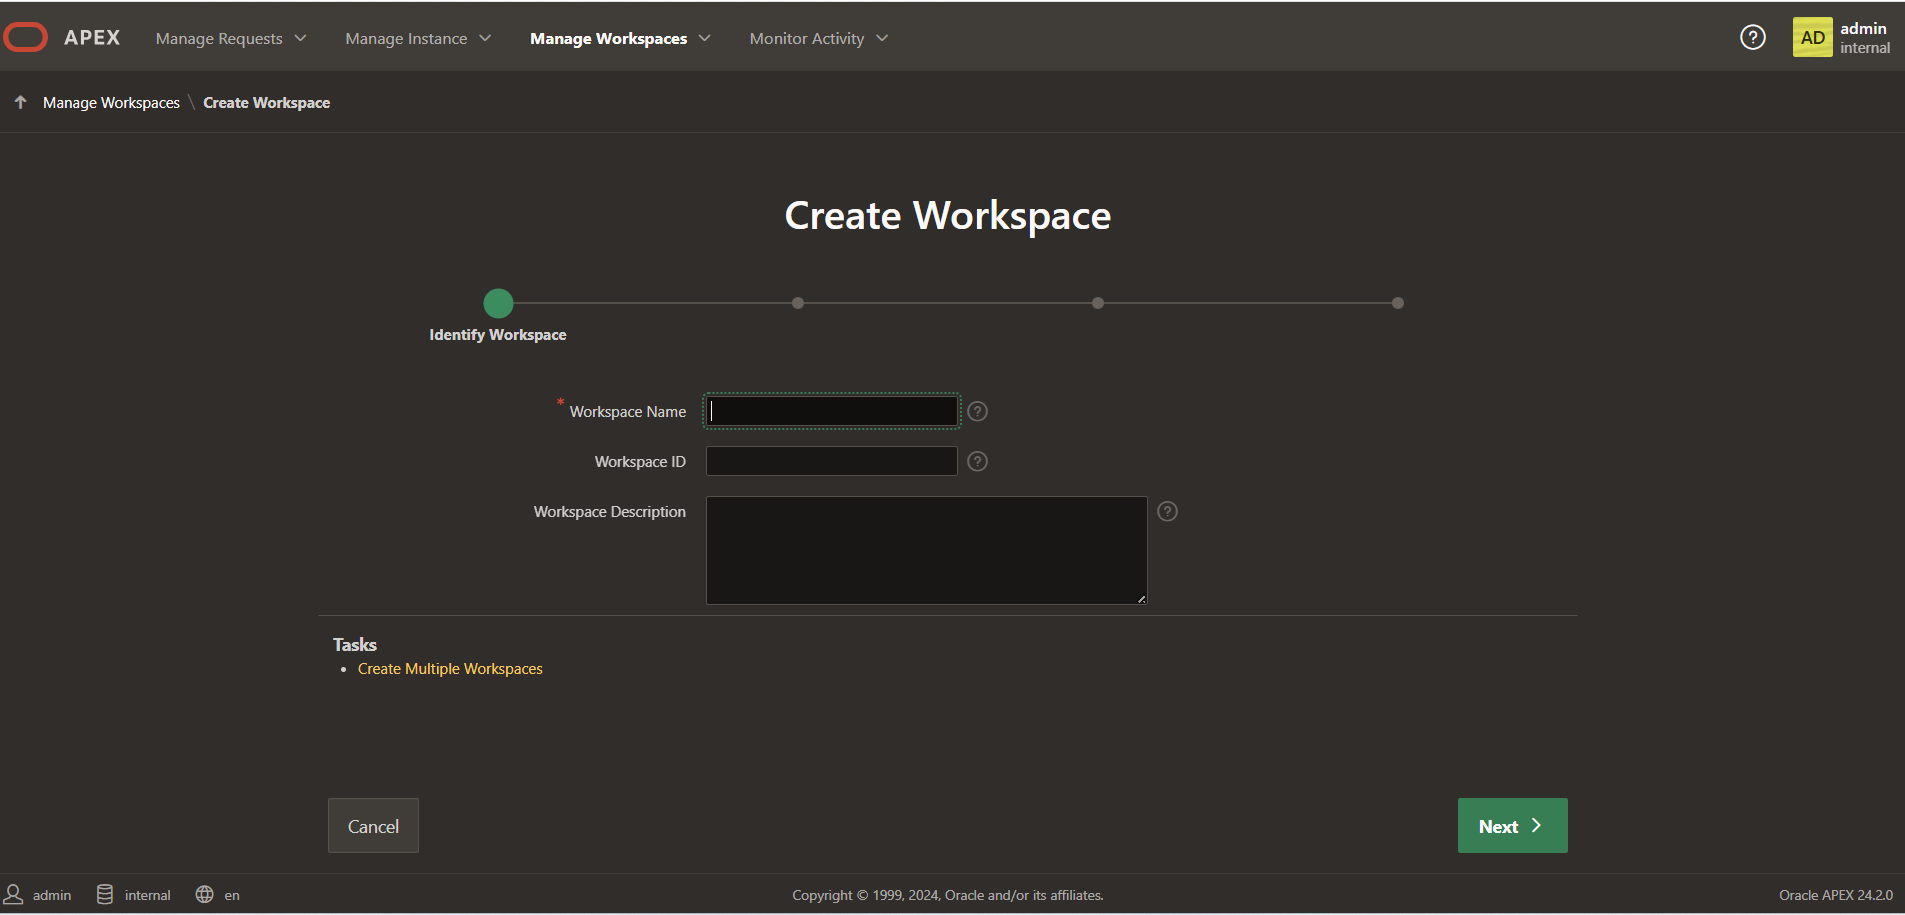Image resolution: width=1905 pixels, height=915 pixels.
Task: Select the second wizard progress step
Action: [798, 303]
